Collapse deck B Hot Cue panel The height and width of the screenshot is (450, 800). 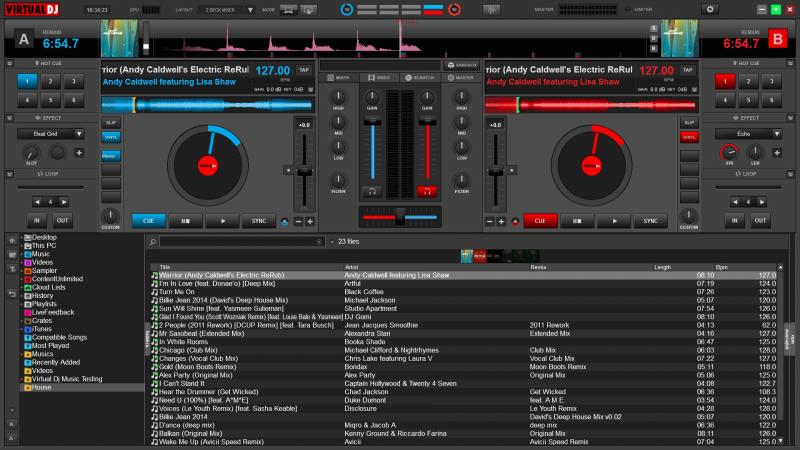tap(790, 63)
